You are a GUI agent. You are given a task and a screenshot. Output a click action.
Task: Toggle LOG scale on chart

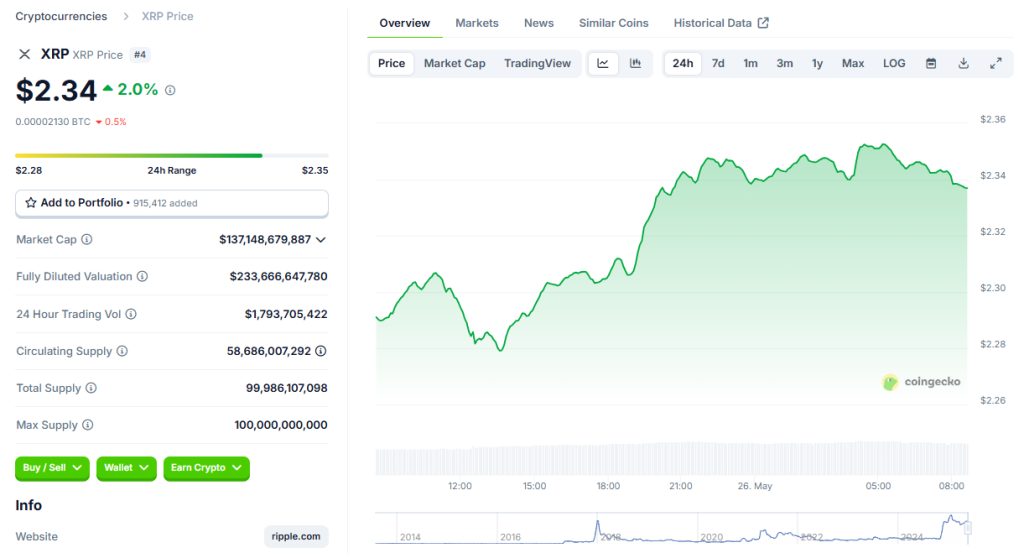click(894, 63)
